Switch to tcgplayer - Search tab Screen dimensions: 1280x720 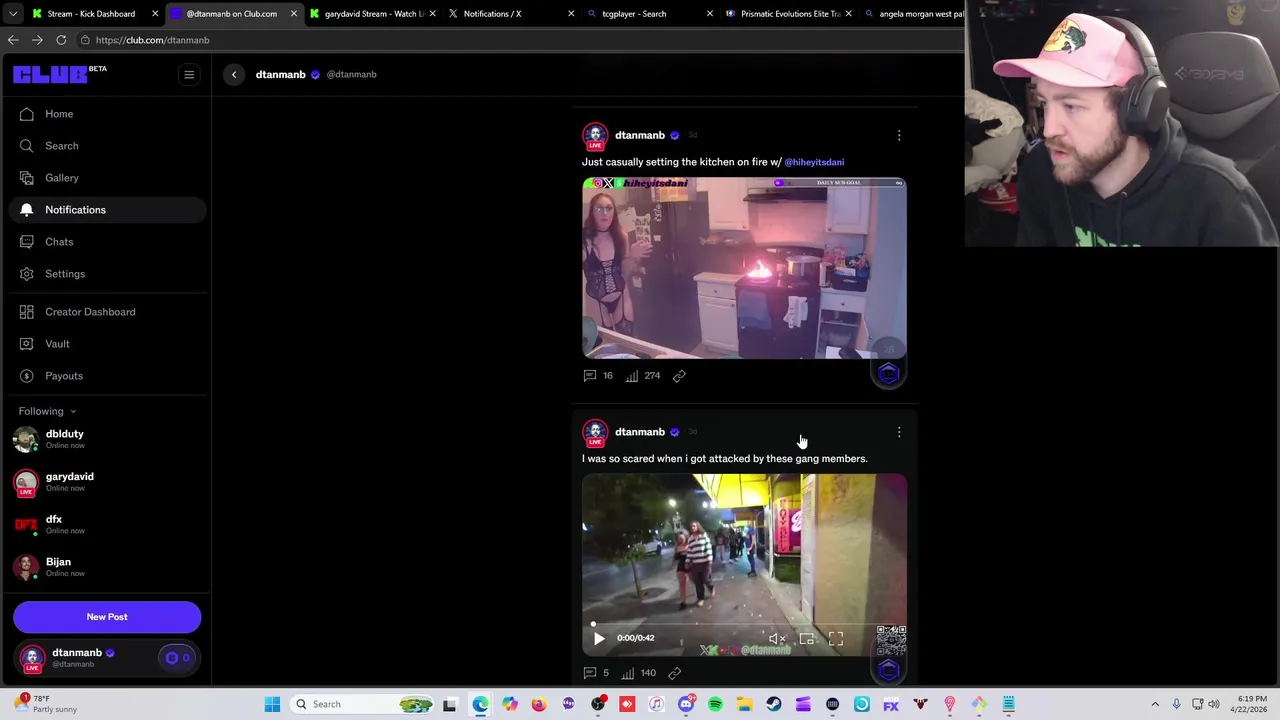click(x=634, y=14)
